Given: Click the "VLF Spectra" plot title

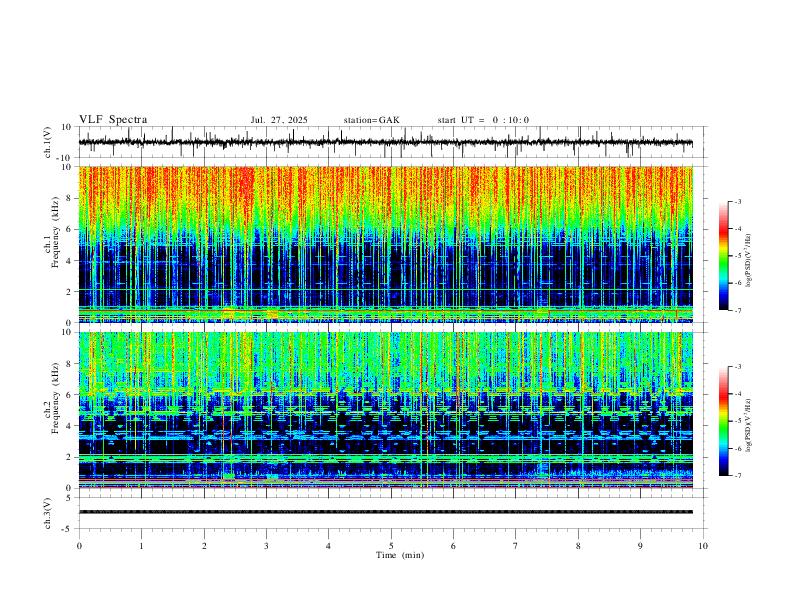Looking at the screenshot, I should coord(113,120).
